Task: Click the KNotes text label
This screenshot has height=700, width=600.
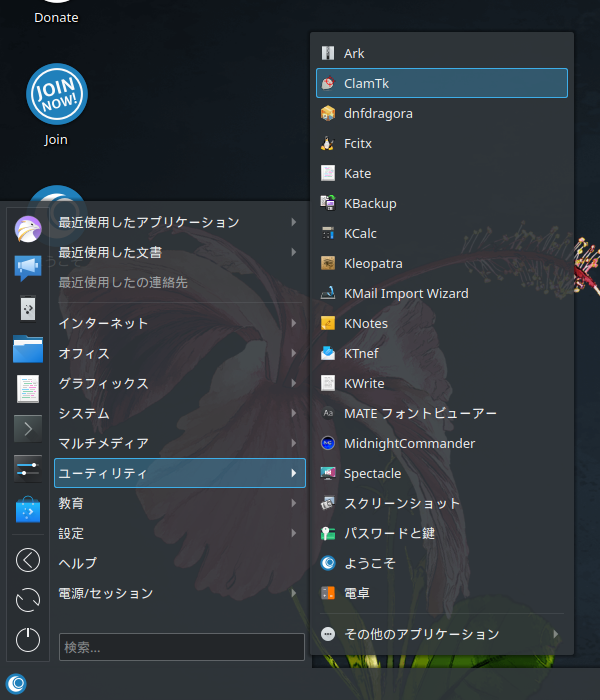Action: point(366,323)
